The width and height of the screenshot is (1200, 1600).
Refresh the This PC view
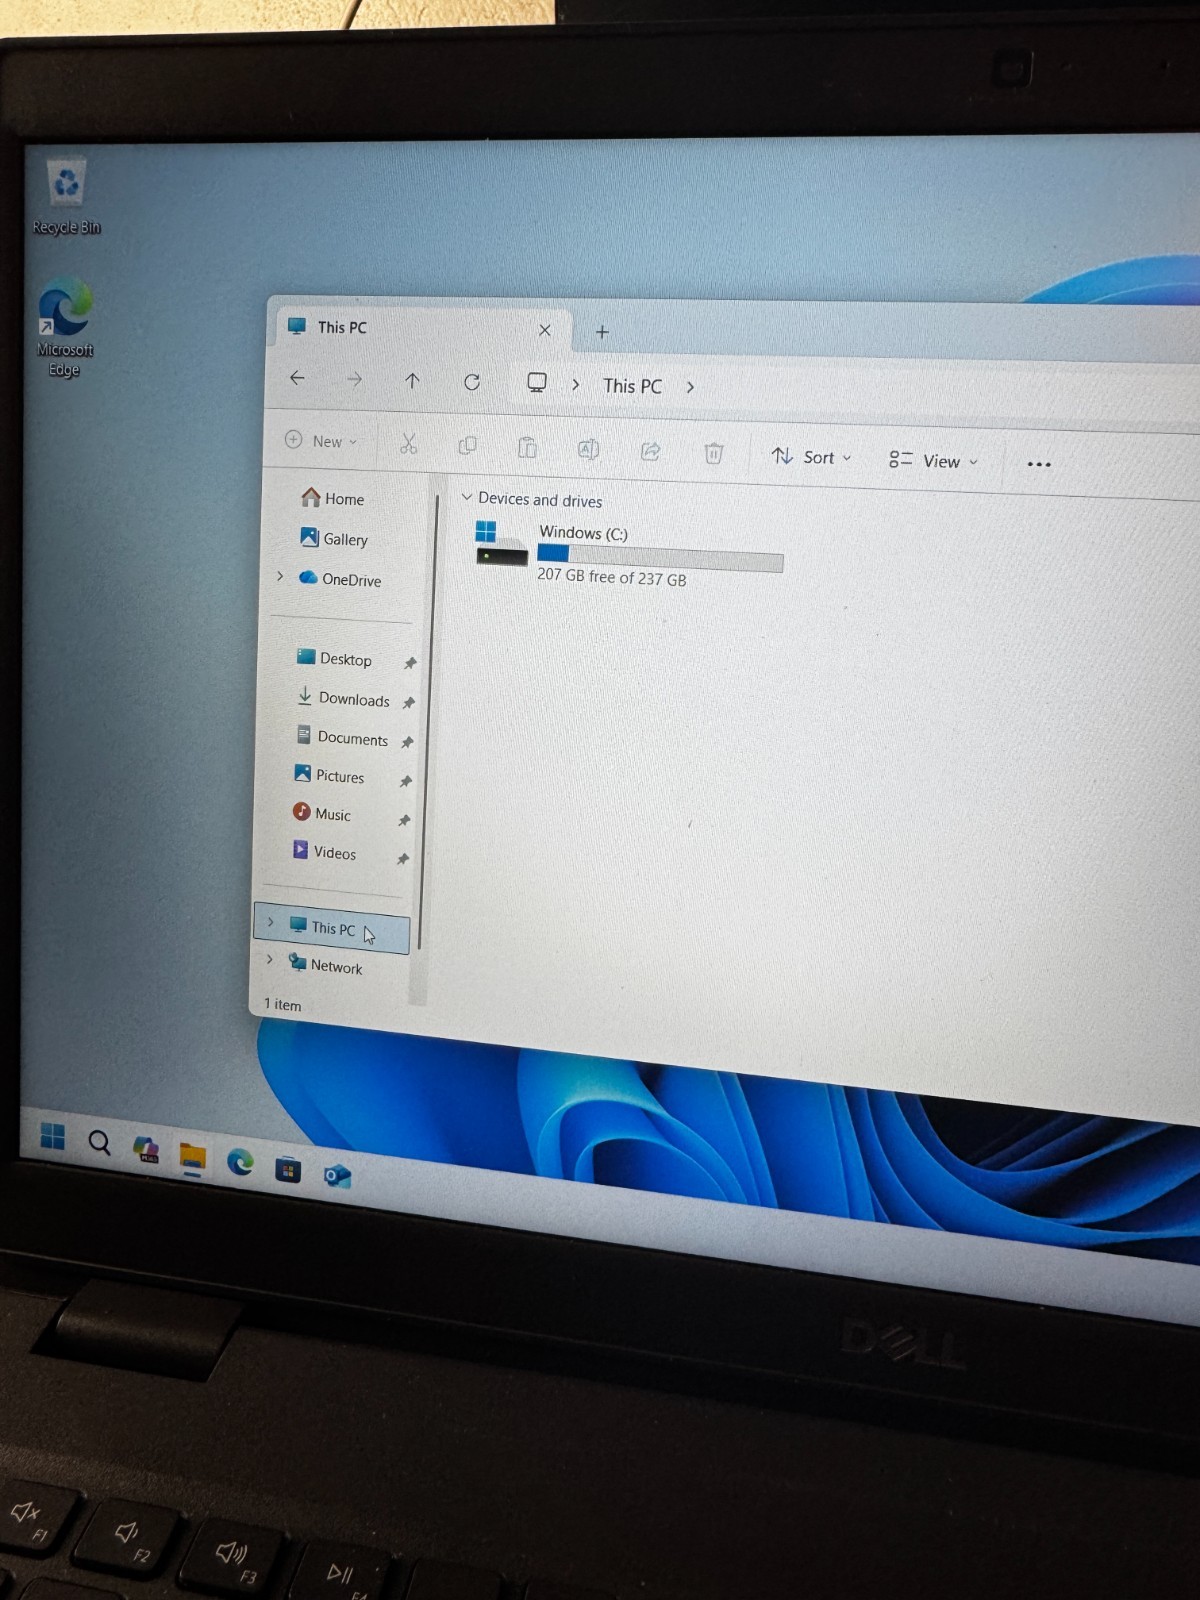(472, 382)
